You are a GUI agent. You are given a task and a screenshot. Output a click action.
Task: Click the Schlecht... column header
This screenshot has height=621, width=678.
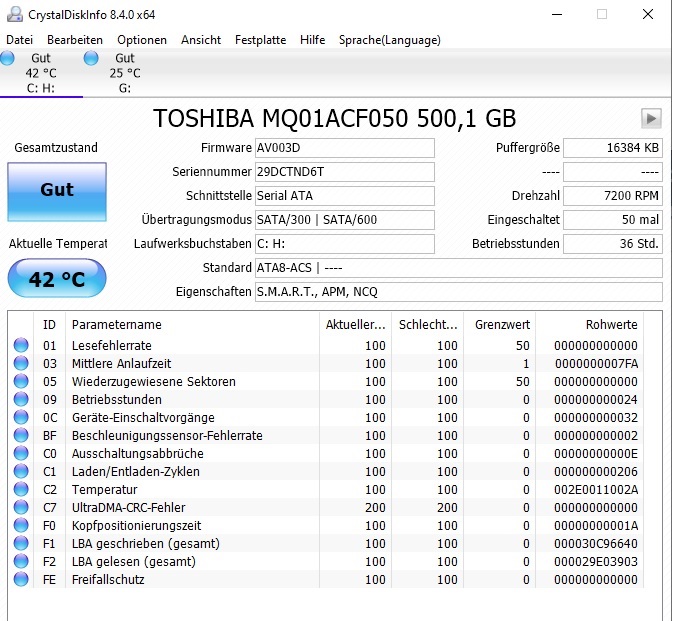[428, 324]
